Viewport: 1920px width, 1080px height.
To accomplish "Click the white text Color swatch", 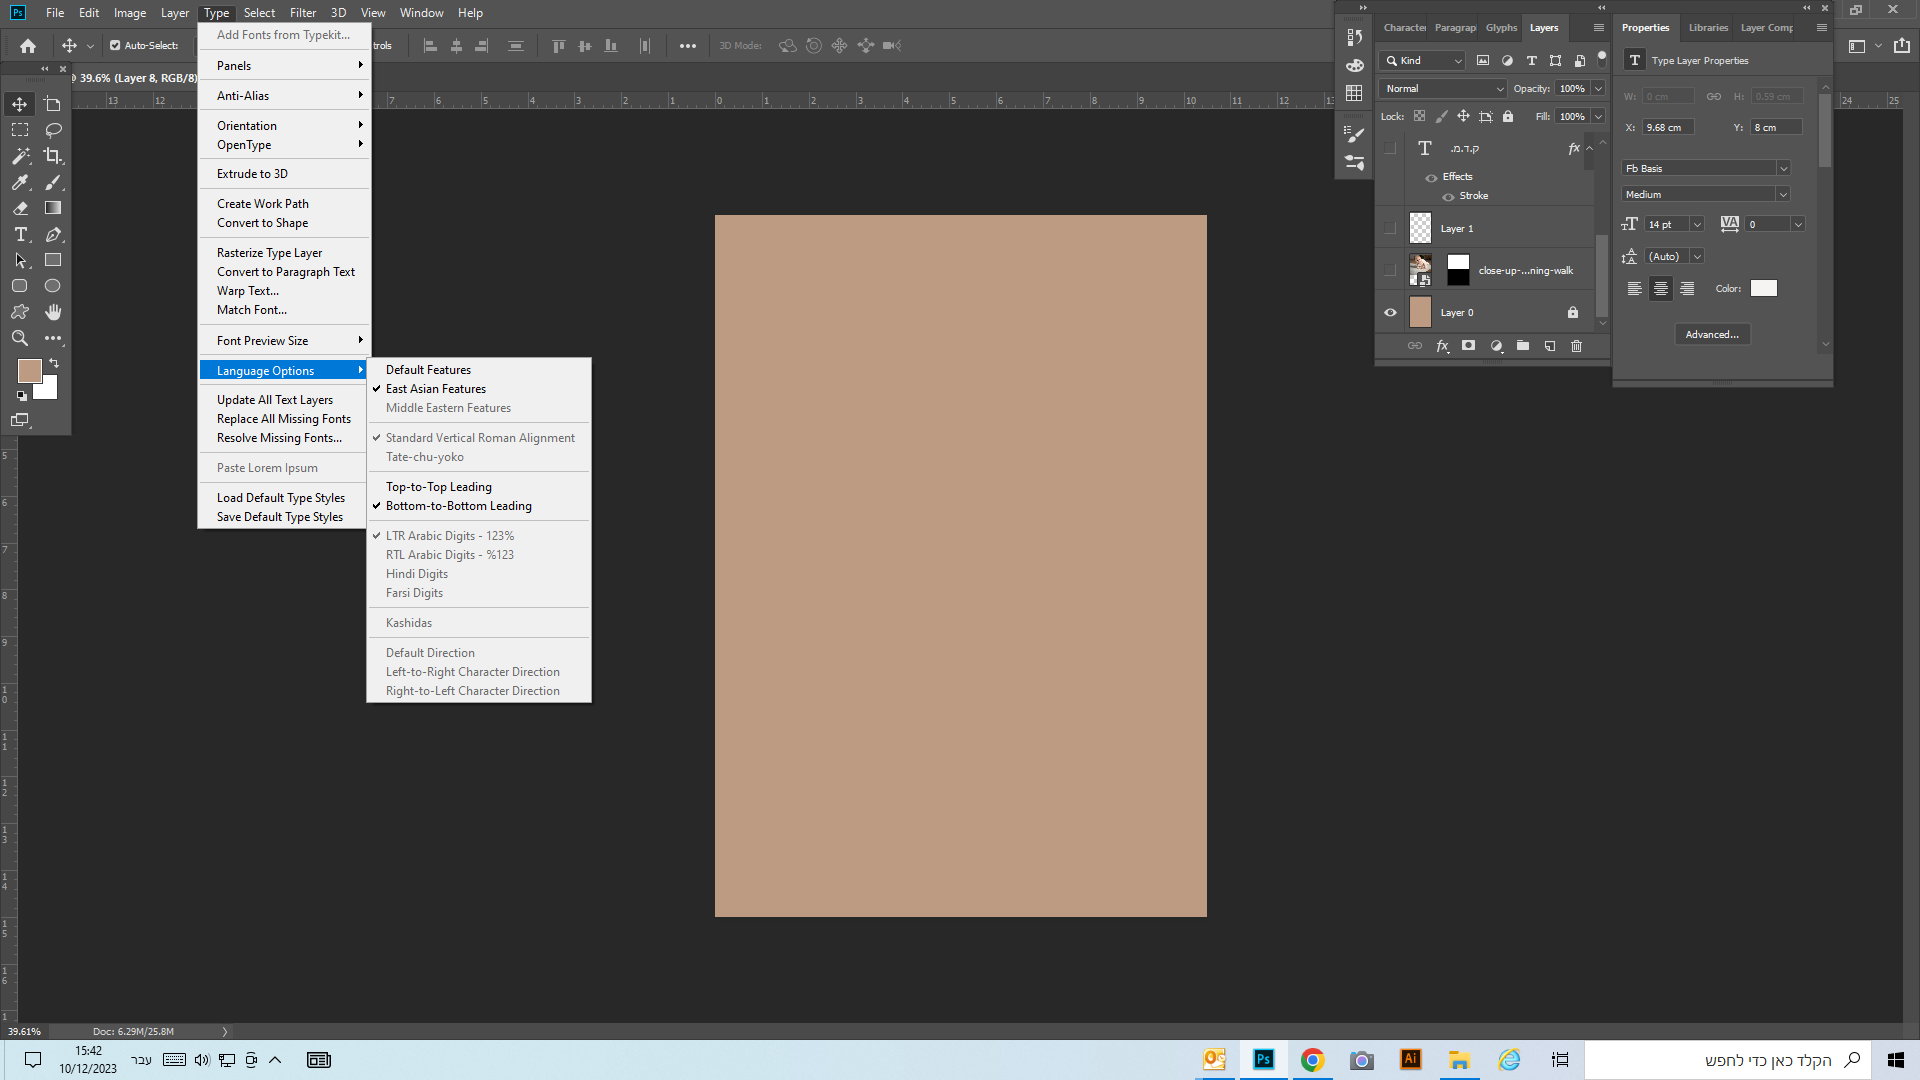I will point(1764,289).
